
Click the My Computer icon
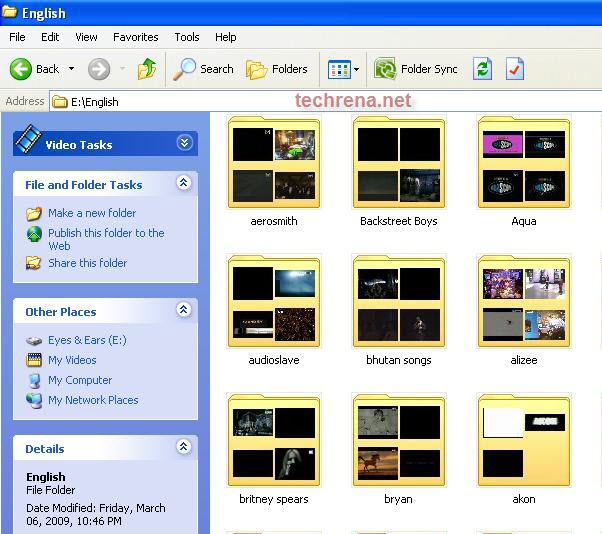(x=34, y=380)
